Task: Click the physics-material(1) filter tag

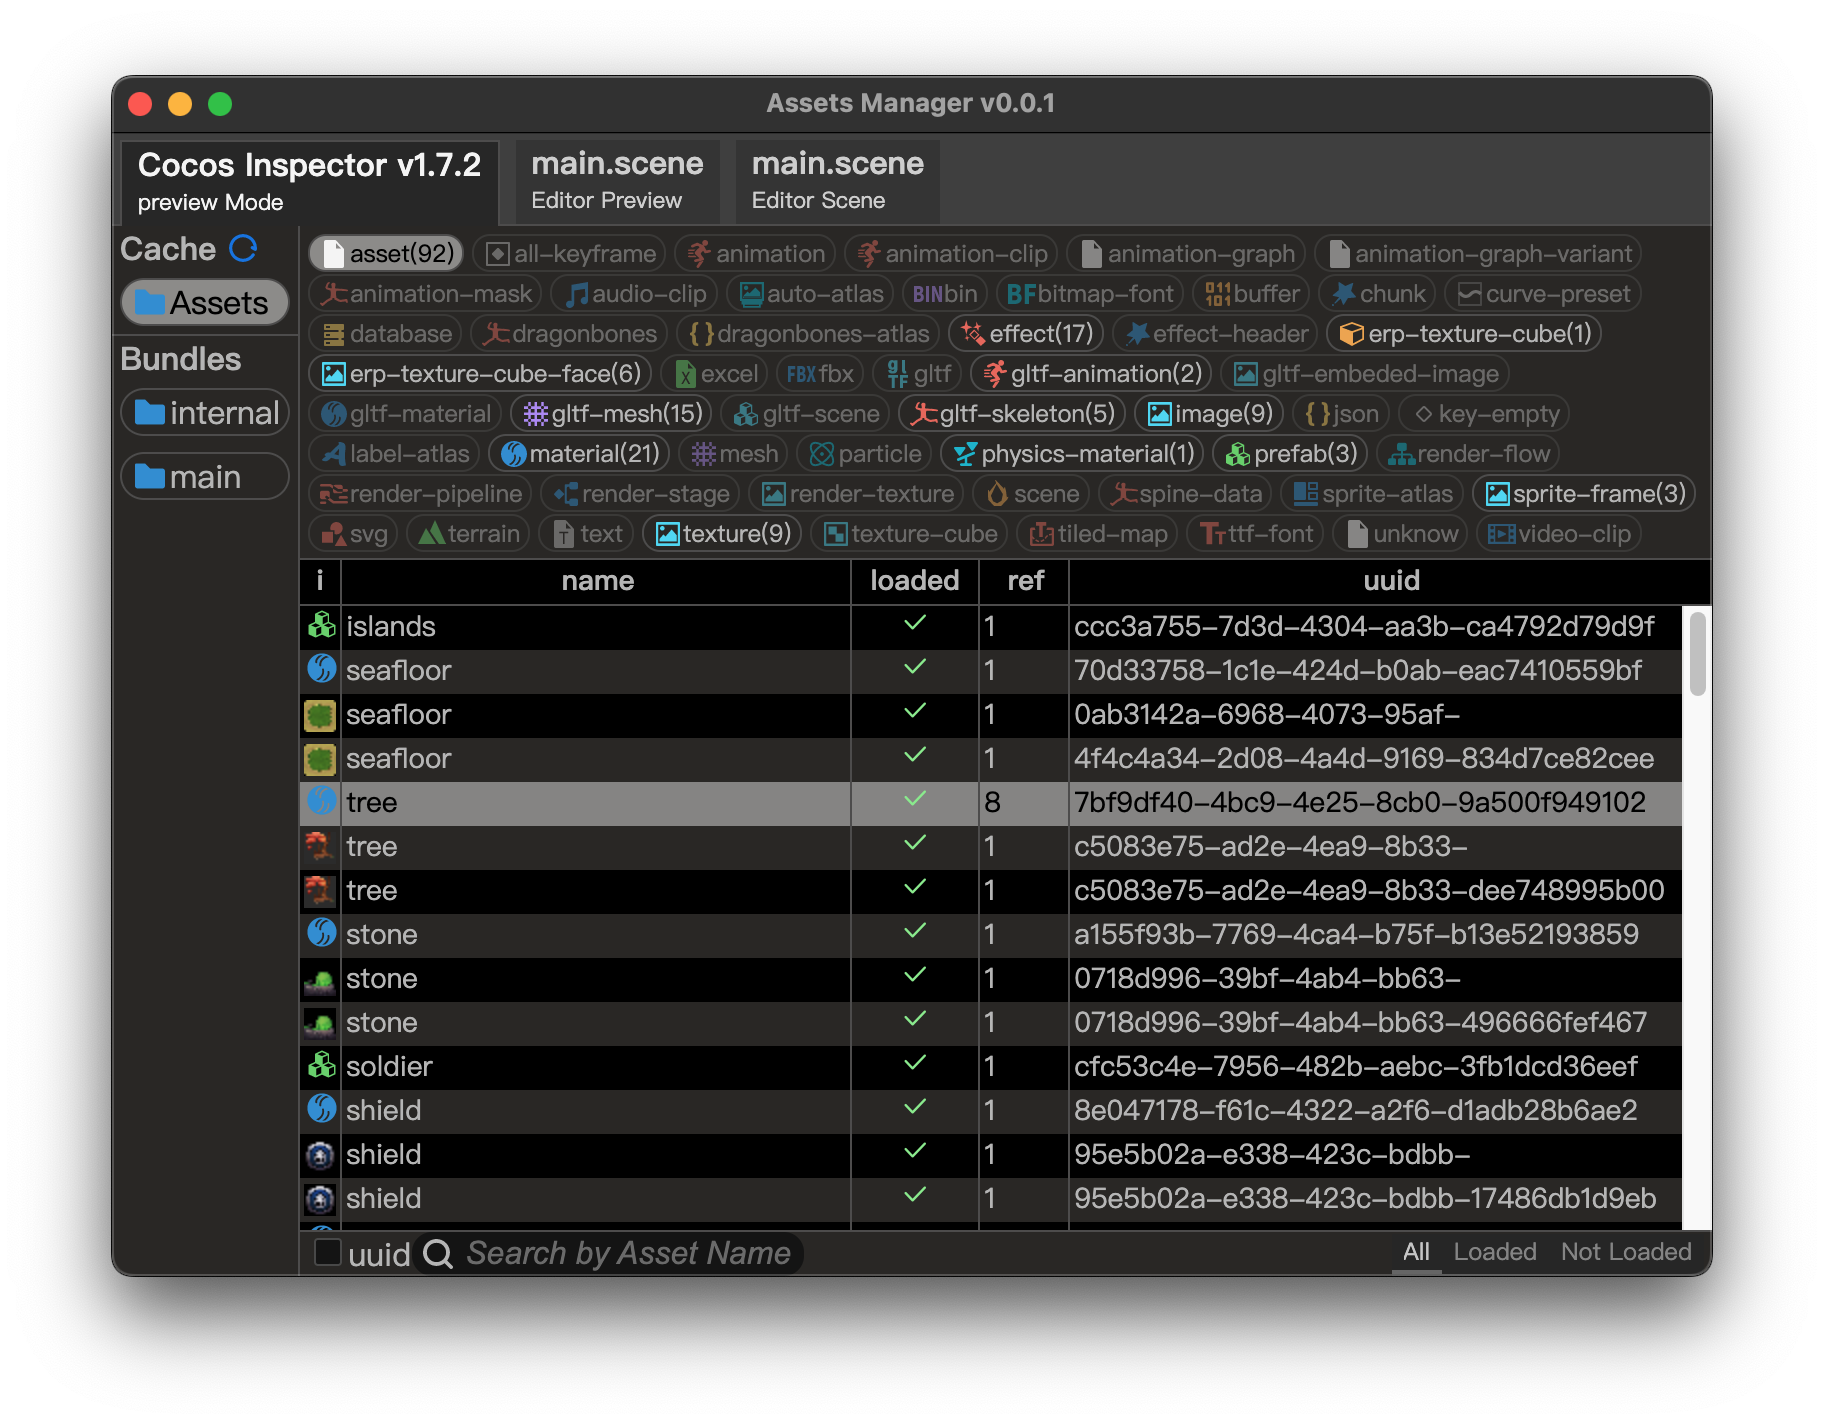Action: [1073, 454]
